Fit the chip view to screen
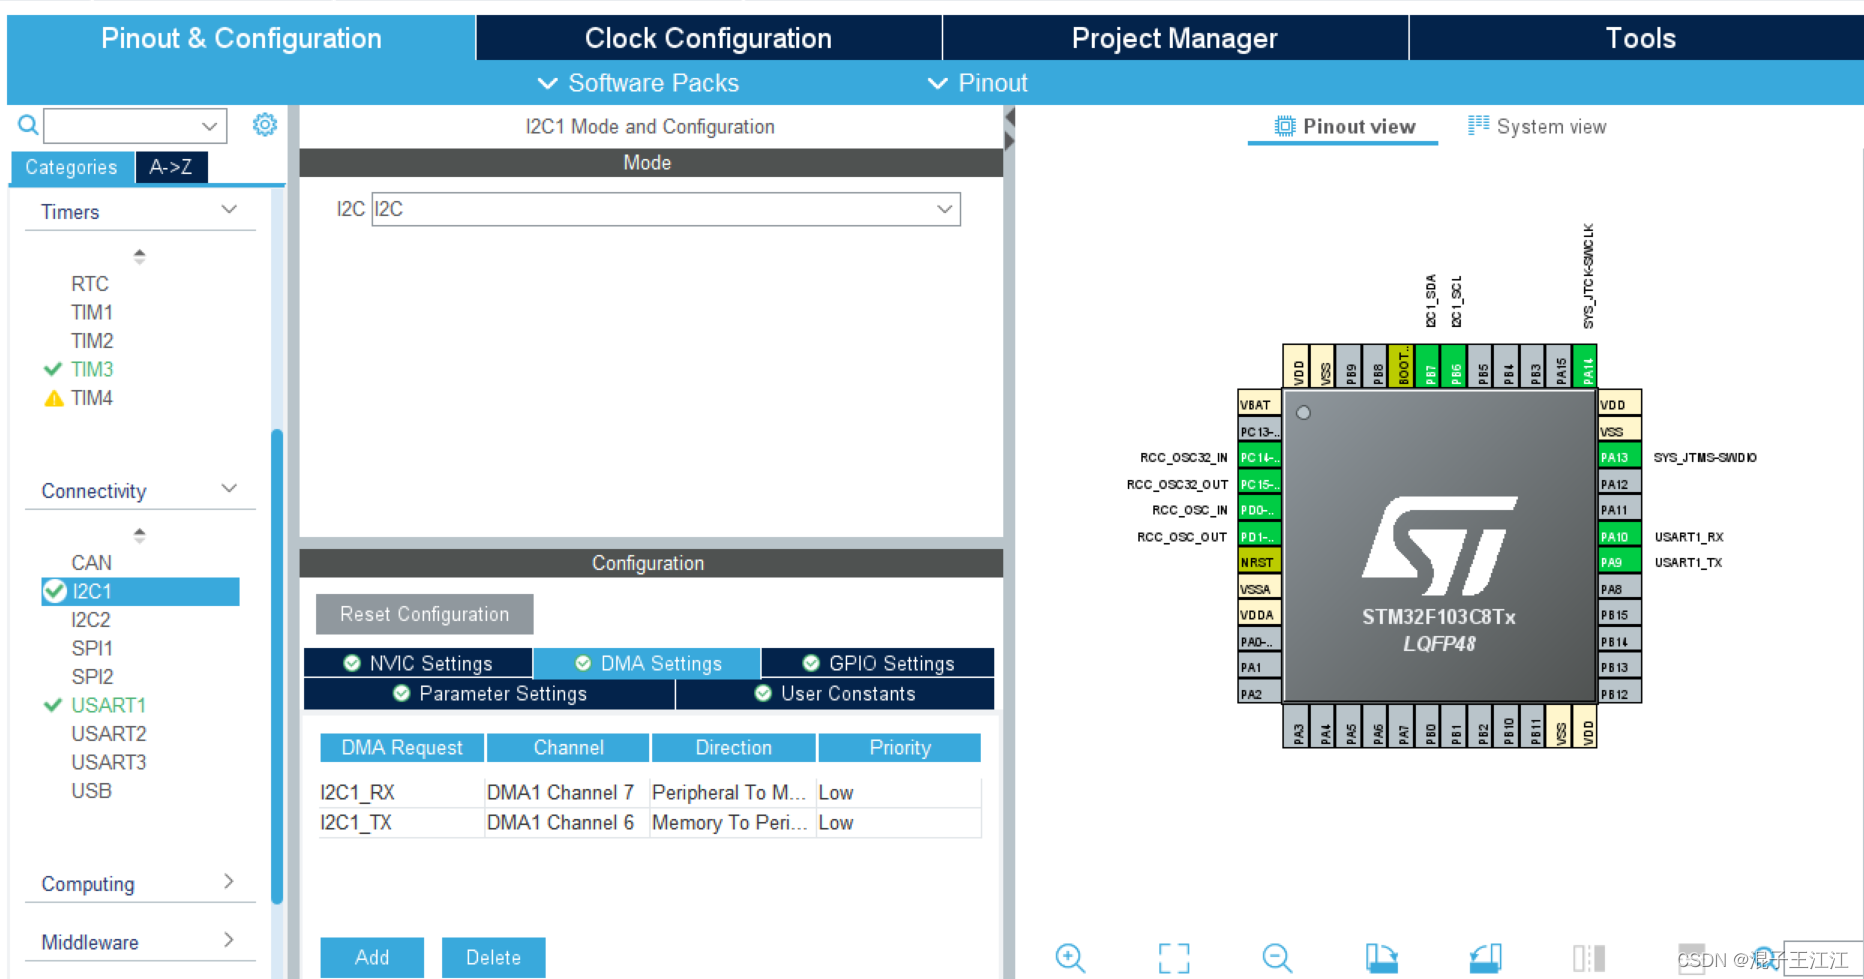Screen dimensions: 1864x979 click(1174, 958)
